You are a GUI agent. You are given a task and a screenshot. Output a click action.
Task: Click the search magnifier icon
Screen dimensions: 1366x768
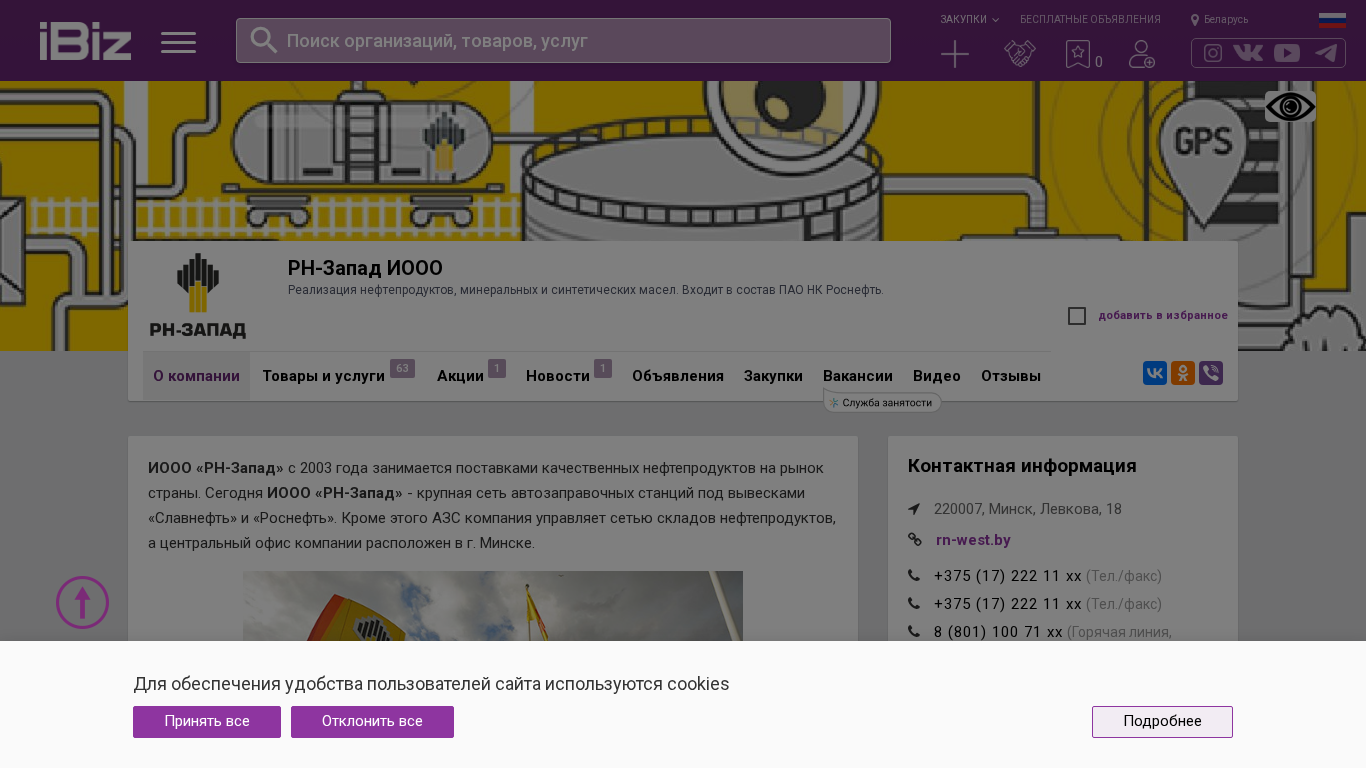coord(263,40)
